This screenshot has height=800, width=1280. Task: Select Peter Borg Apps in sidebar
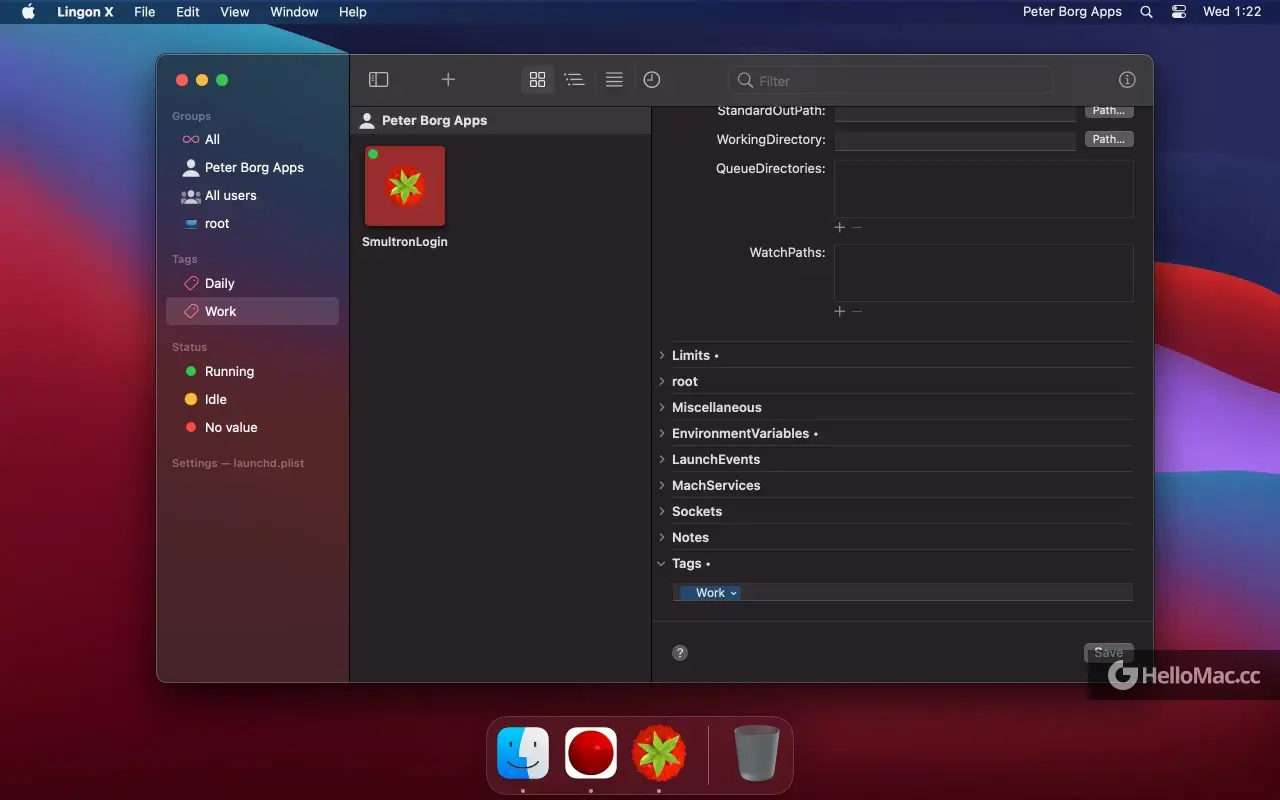(x=252, y=168)
